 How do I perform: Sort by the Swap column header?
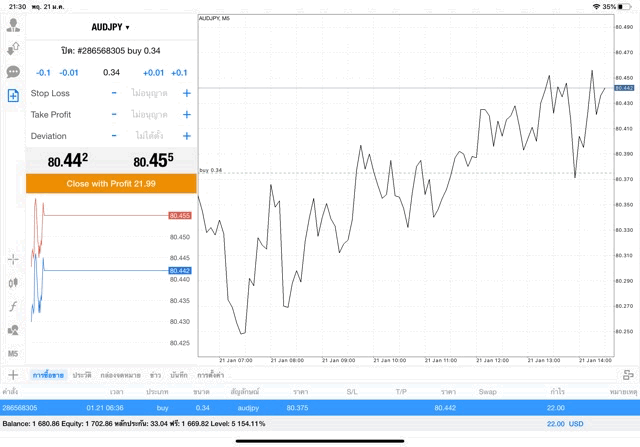click(487, 392)
